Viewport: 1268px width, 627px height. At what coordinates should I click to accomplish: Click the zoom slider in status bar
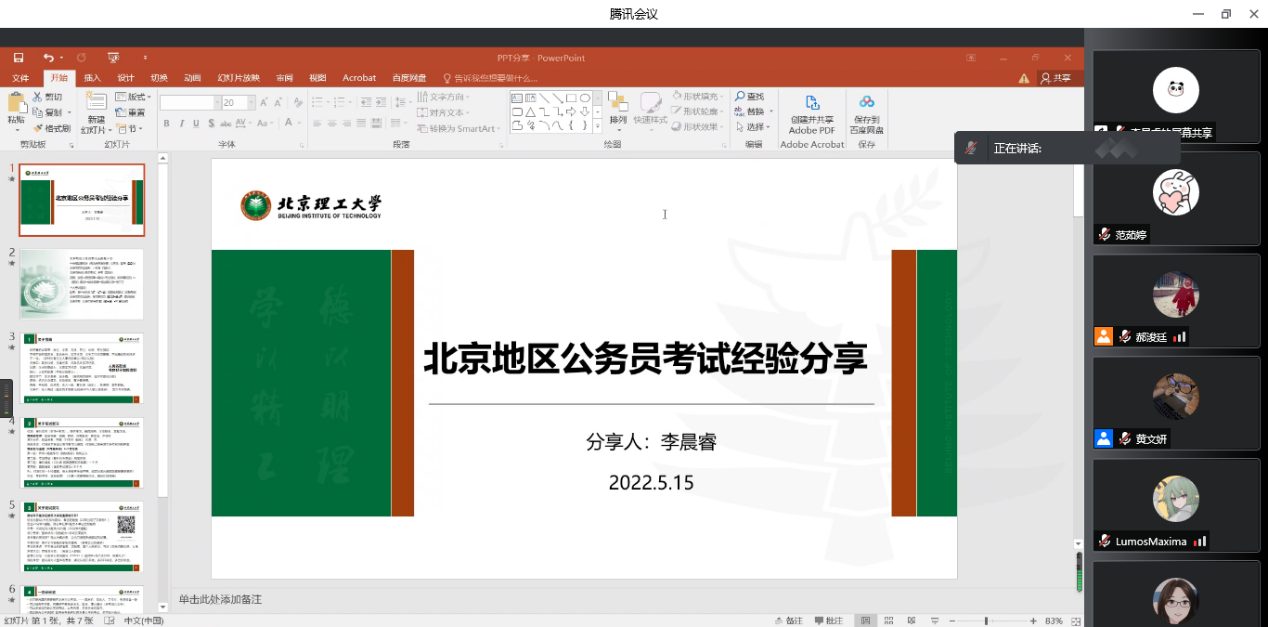[x=986, y=621]
